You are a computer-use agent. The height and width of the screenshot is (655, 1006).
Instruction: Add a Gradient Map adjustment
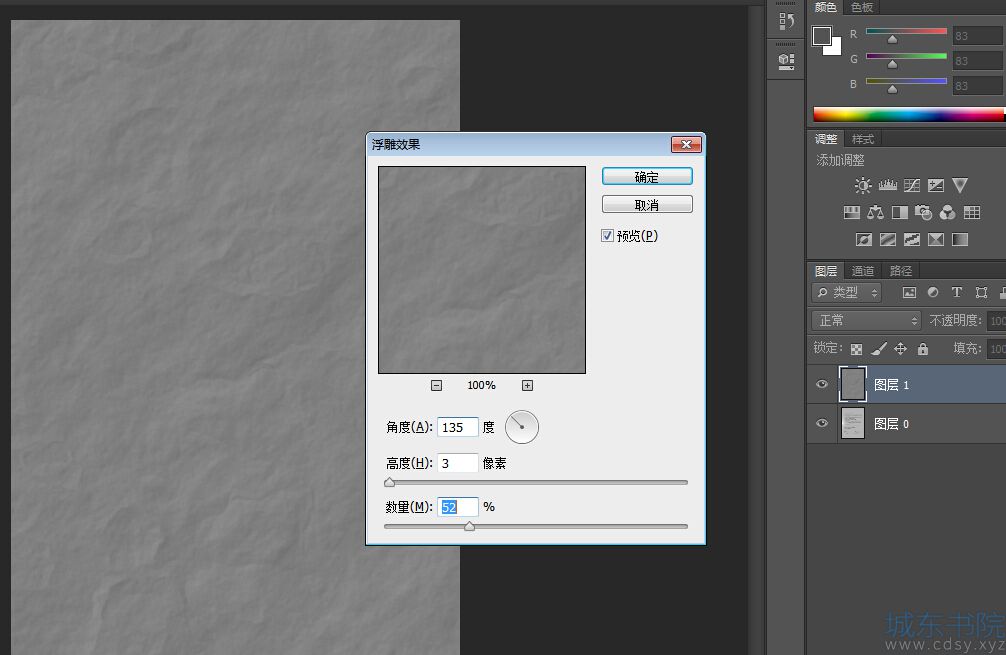click(x=960, y=239)
